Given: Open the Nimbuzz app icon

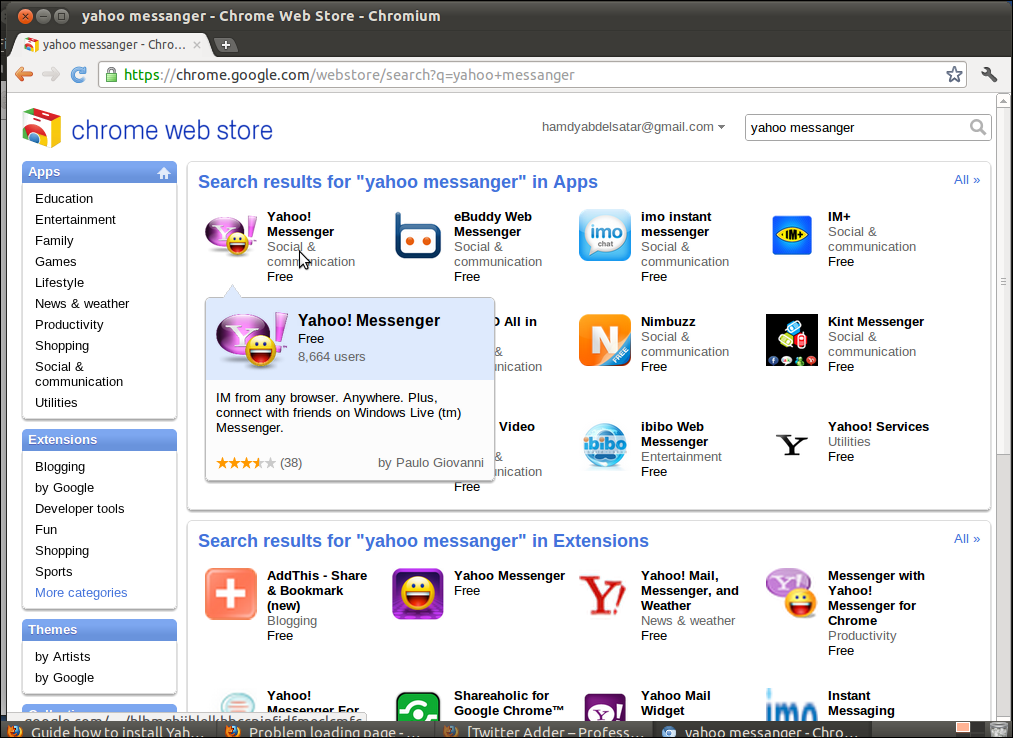Looking at the screenshot, I should [x=605, y=340].
